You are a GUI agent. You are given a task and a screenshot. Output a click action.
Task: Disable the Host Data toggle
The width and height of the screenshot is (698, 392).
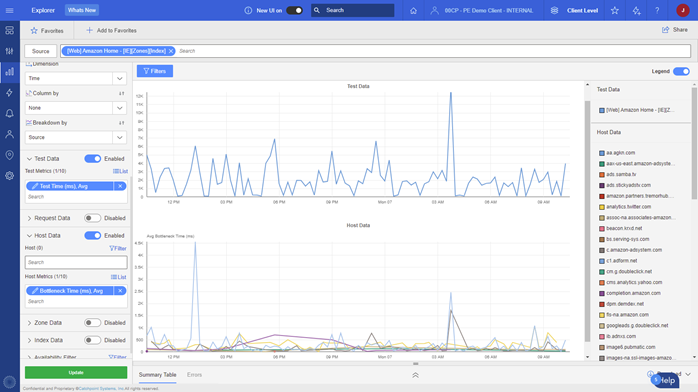tap(93, 235)
